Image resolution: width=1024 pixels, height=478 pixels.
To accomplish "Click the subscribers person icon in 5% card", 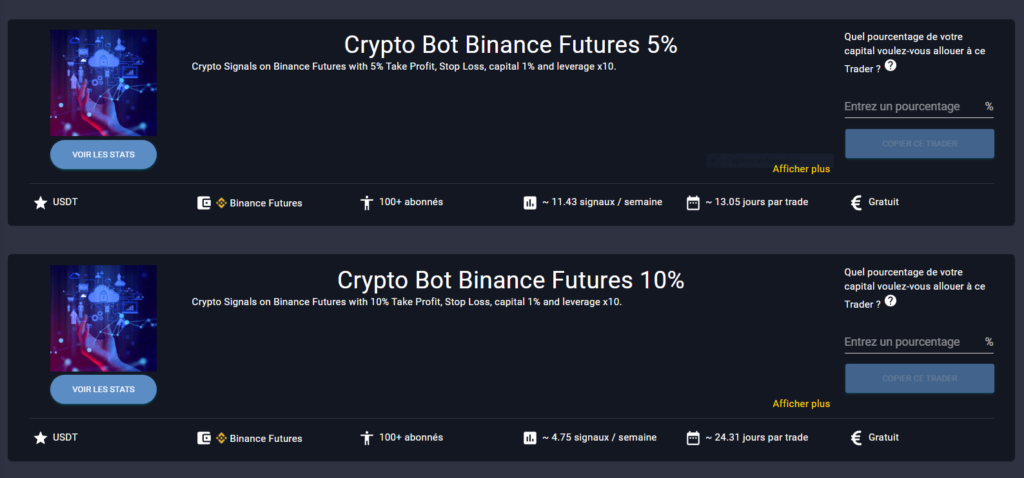I will click(x=366, y=203).
